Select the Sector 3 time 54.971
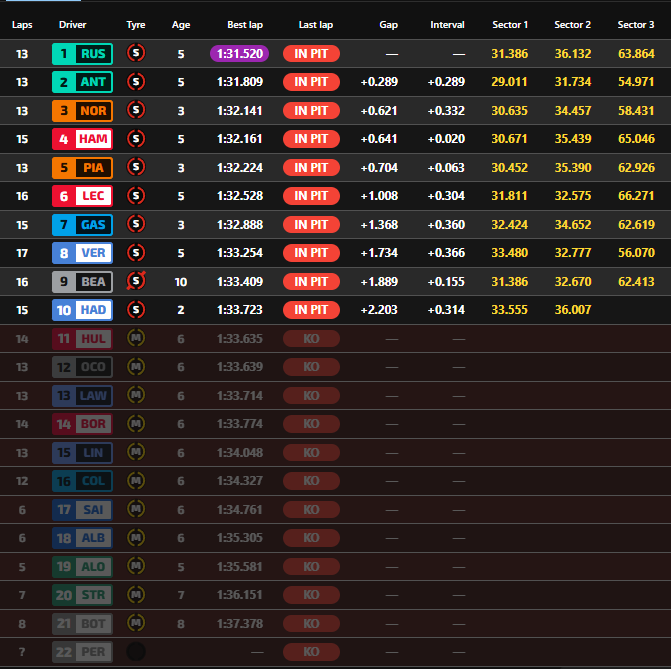 click(636, 82)
